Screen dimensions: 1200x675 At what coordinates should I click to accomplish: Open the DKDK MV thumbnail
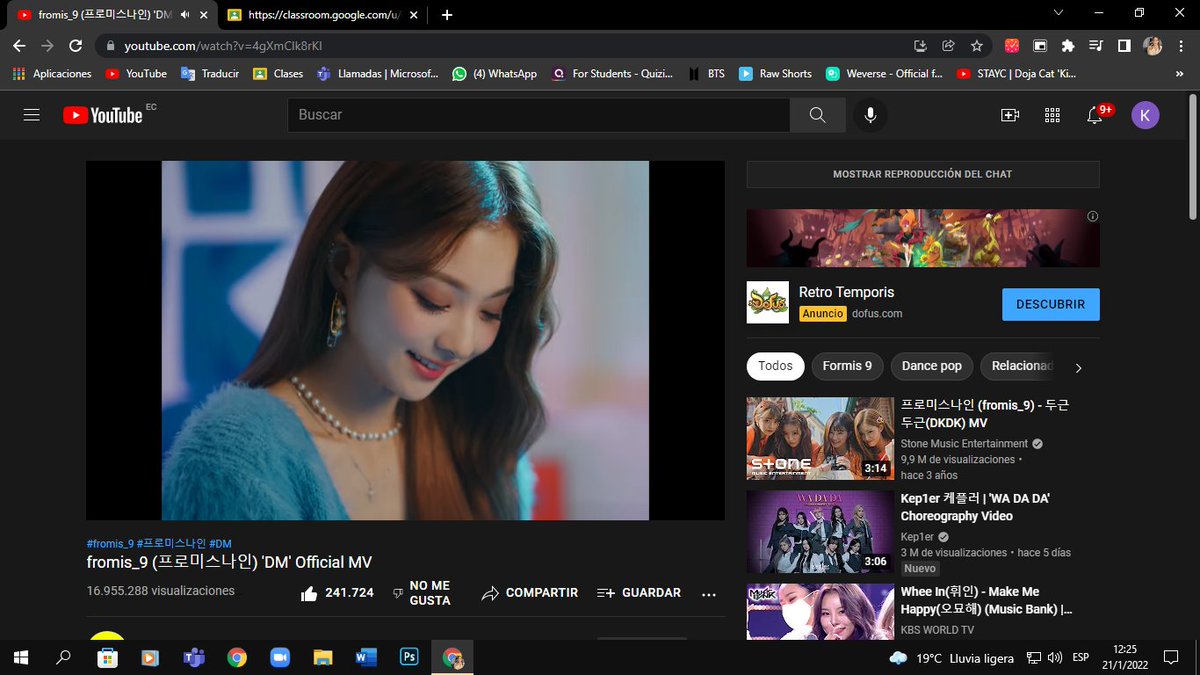[x=820, y=439]
